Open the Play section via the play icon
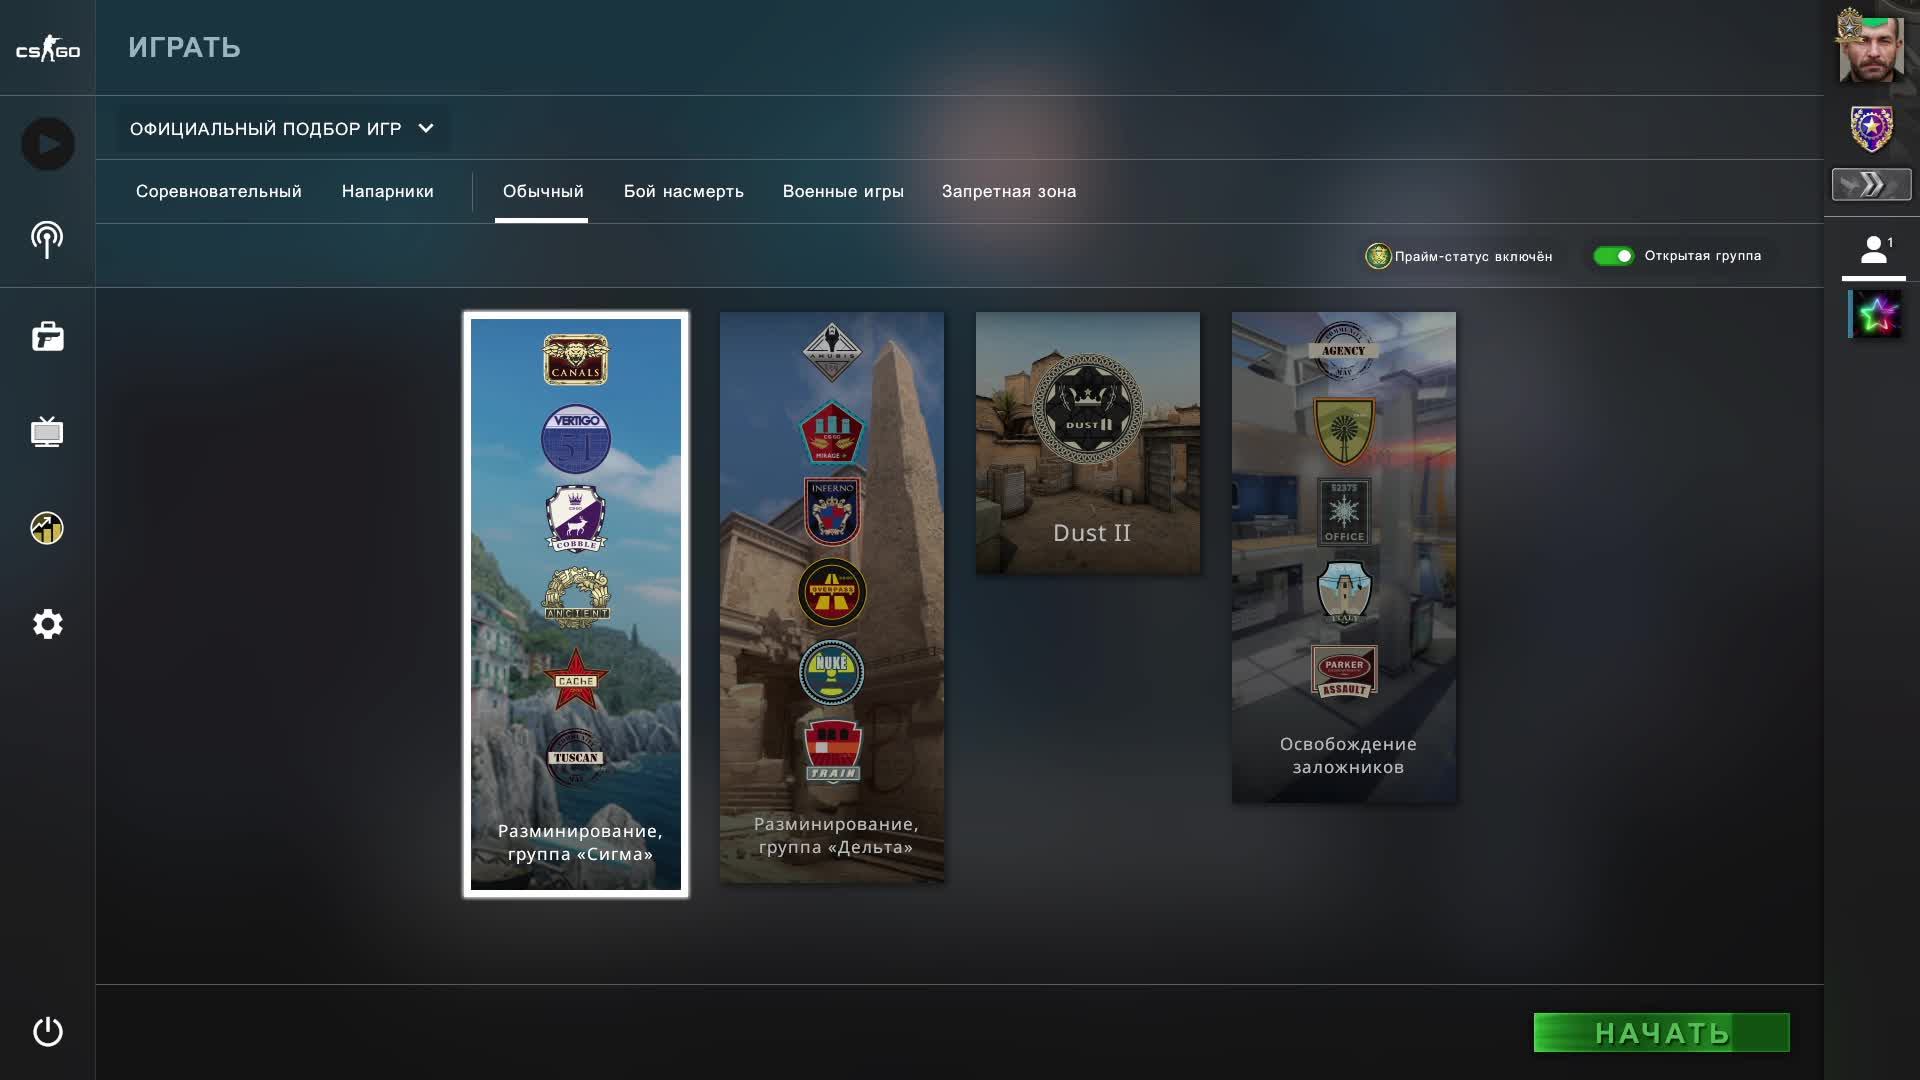The width and height of the screenshot is (1920, 1080). [x=46, y=143]
